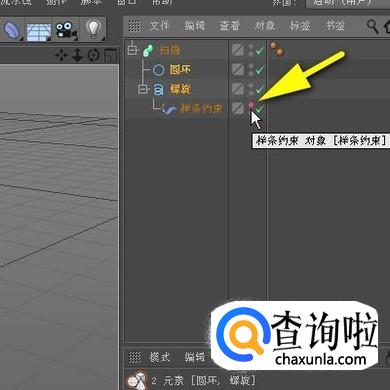
Task: Toggle the viewport layout switch icon
Action: tap(111, 56)
